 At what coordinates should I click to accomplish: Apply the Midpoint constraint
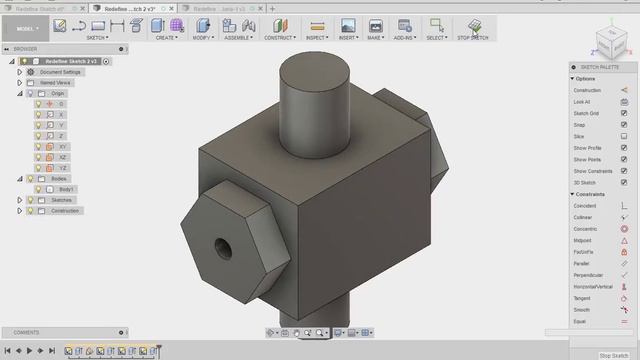(x=624, y=240)
